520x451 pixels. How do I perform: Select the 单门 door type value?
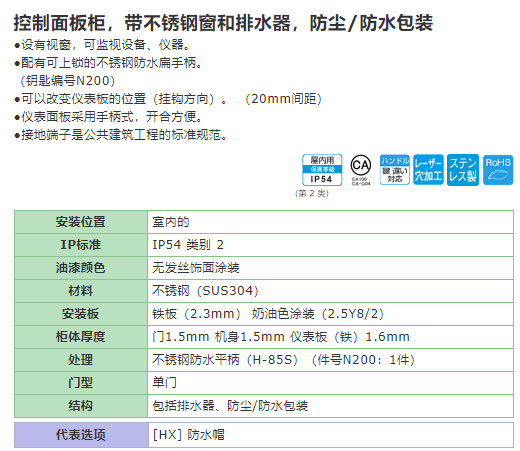coord(164,382)
